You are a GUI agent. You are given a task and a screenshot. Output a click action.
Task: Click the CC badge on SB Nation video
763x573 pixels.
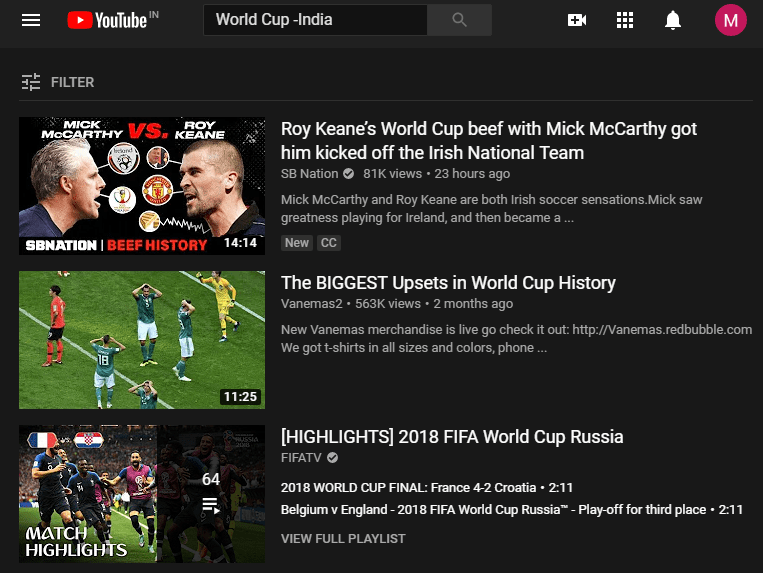329,243
